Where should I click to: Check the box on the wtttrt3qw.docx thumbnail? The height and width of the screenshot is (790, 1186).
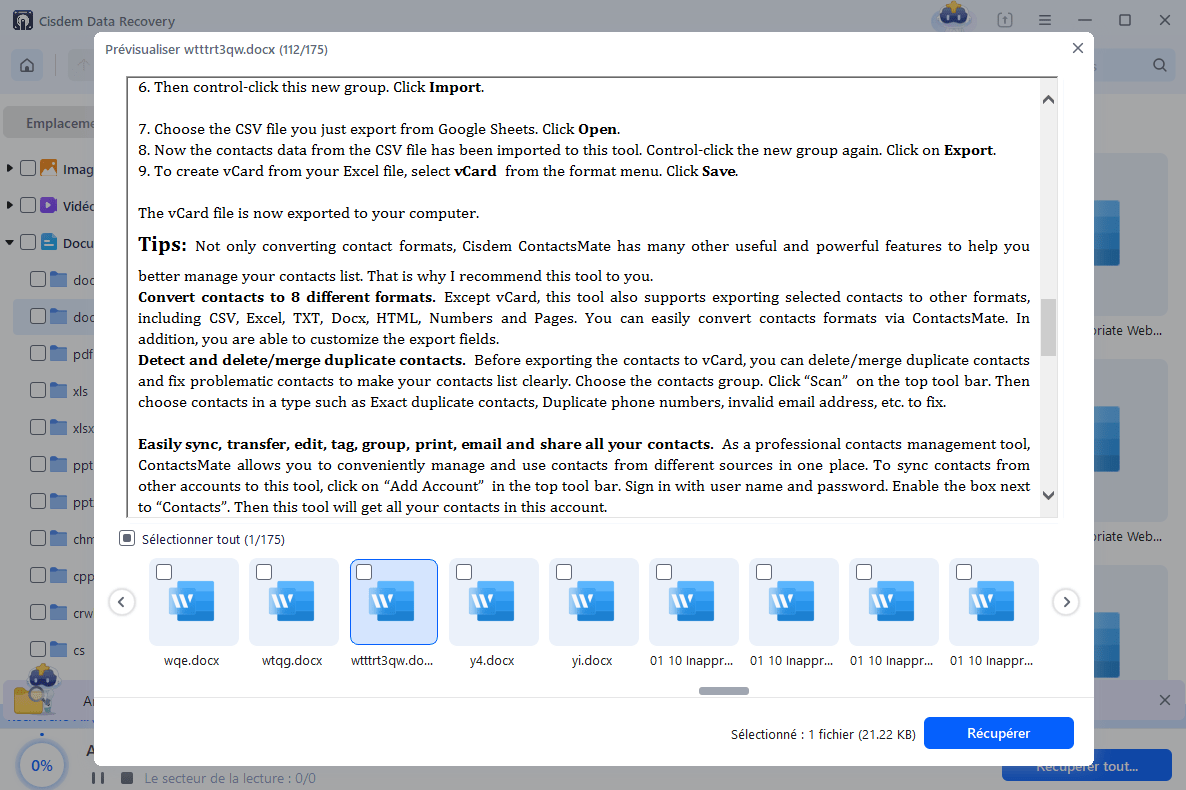point(364,572)
